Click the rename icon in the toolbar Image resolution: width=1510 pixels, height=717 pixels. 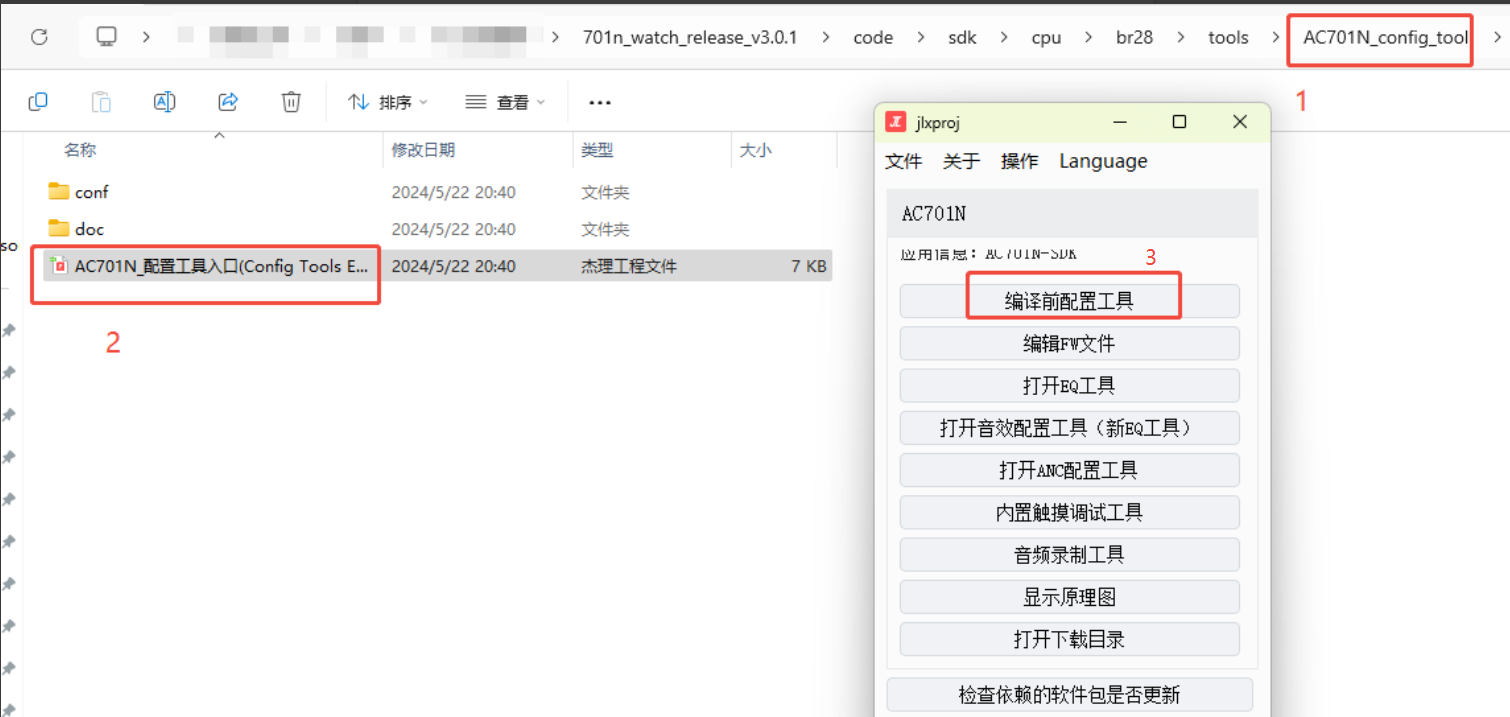[165, 101]
